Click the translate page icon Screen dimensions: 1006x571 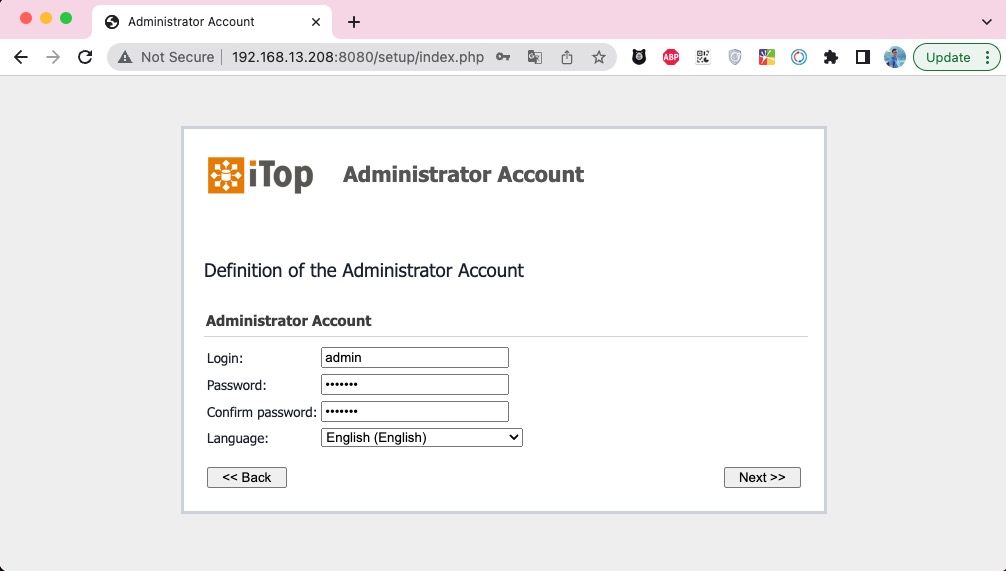click(534, 57)
